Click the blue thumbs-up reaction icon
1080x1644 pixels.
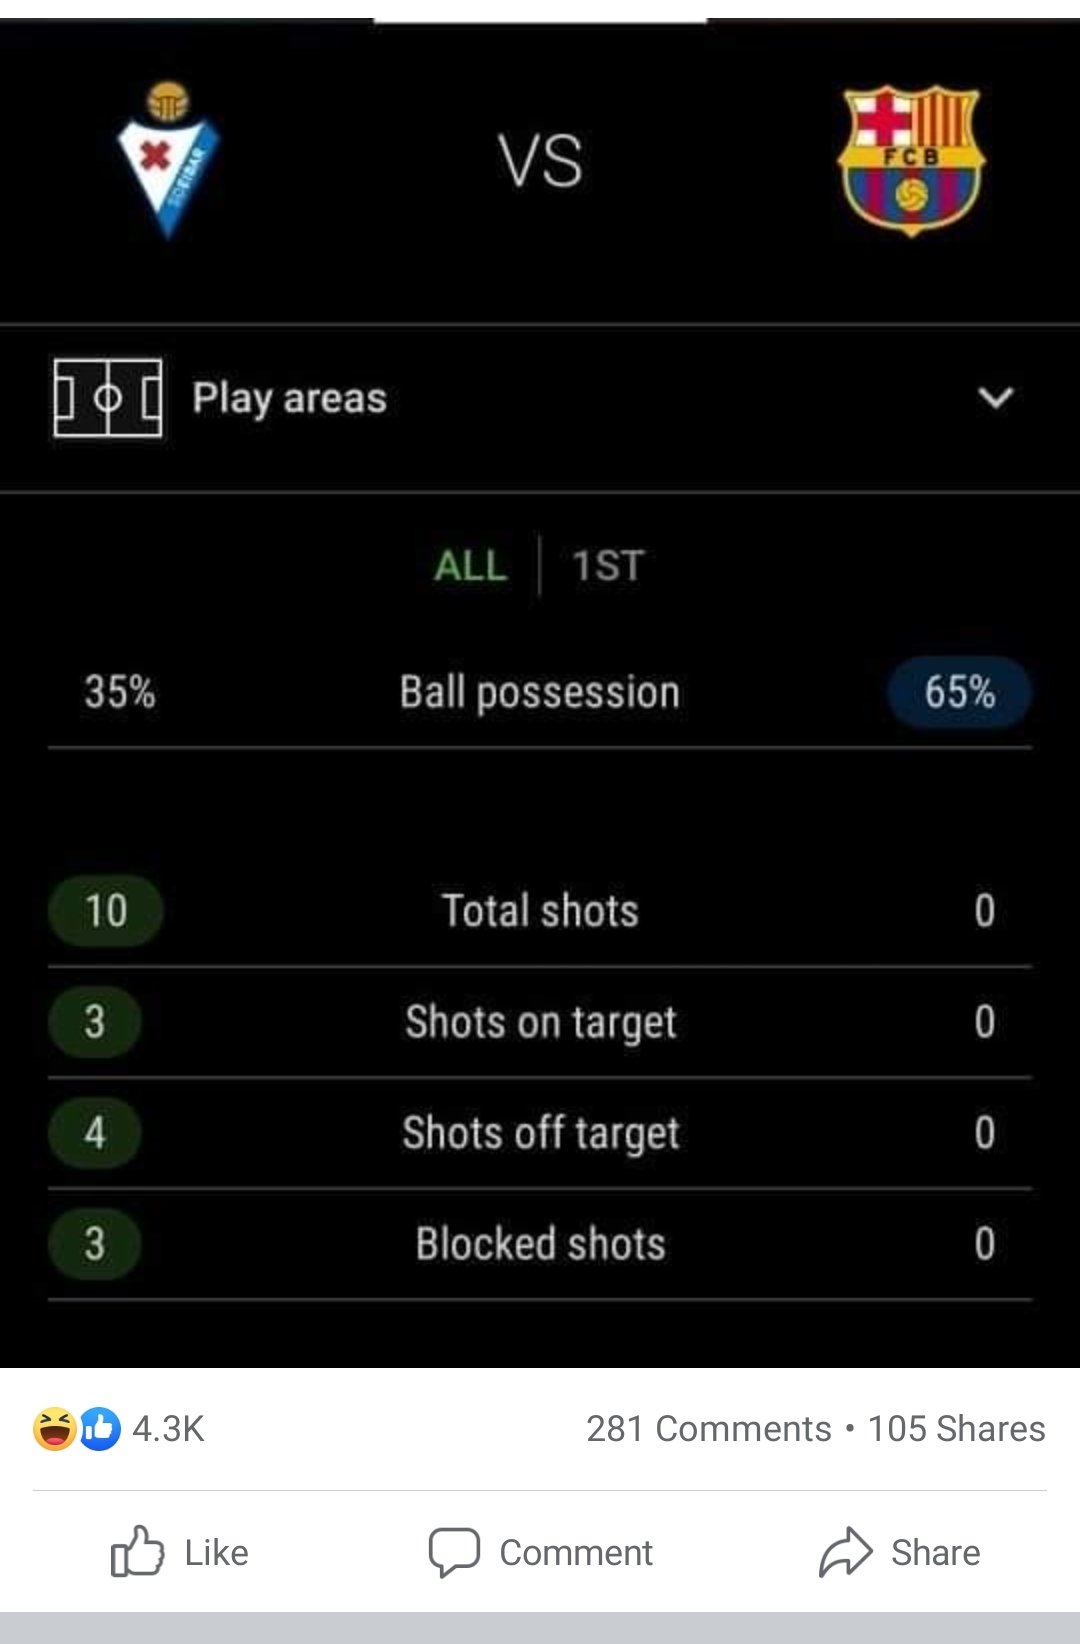[x=99, y=1428]
